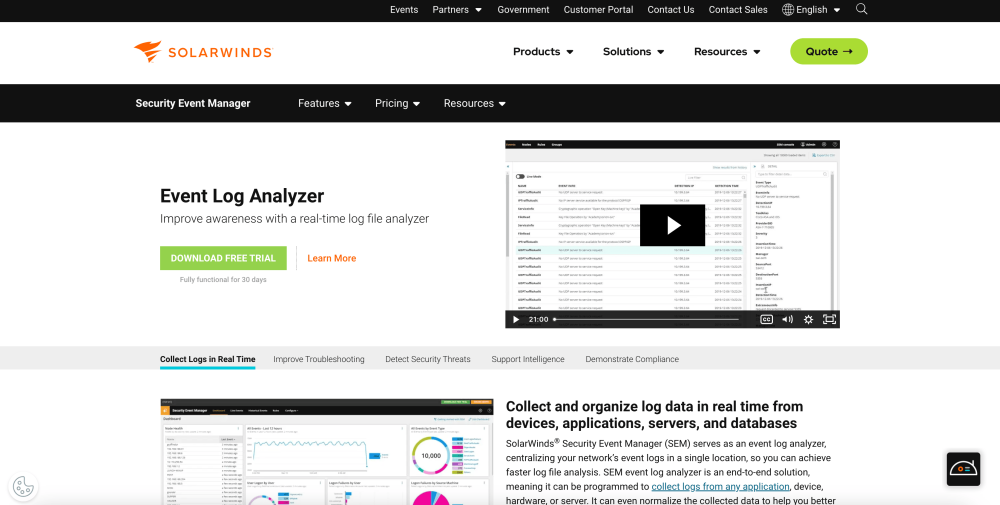Open cookie preferences icon
The height and width of the screenshot is (505, 1000).
pos(24,487)
